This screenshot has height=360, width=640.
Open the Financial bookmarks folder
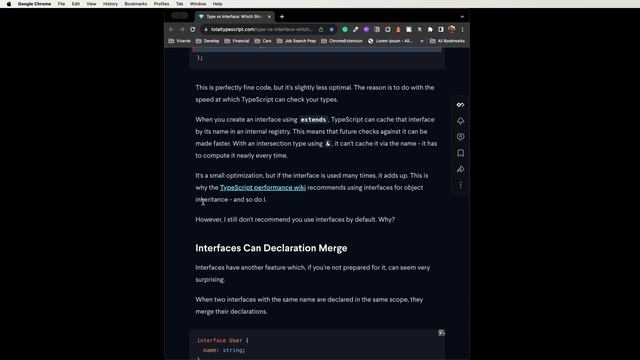(237, 41)
